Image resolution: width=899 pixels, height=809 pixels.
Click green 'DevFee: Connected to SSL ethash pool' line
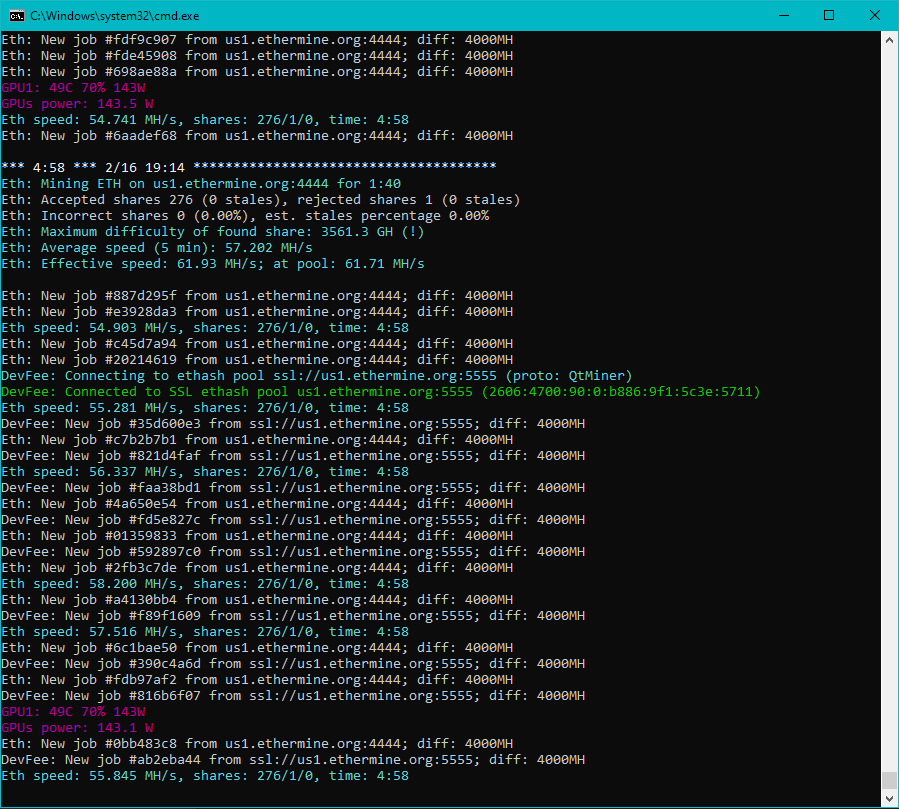[x=381, y=392]
